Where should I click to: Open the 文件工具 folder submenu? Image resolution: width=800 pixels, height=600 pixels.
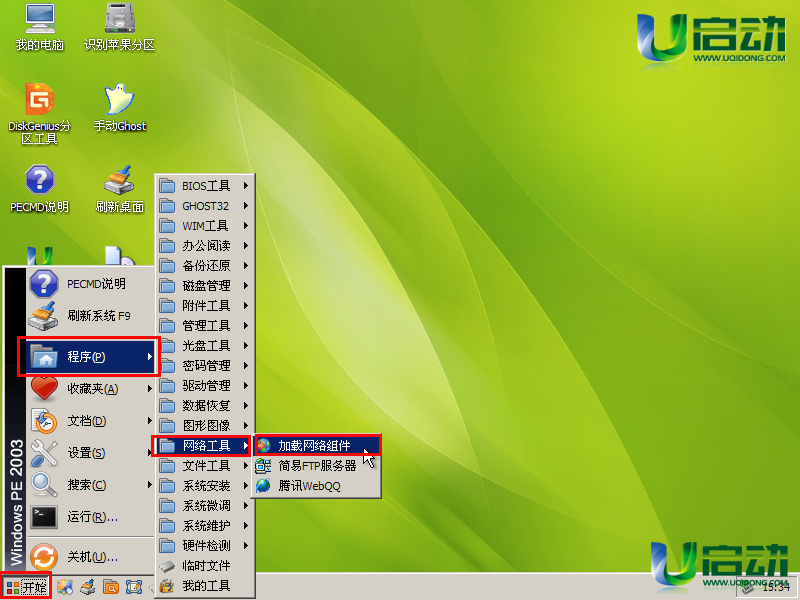pyautogui.click(x=205, y=466)
